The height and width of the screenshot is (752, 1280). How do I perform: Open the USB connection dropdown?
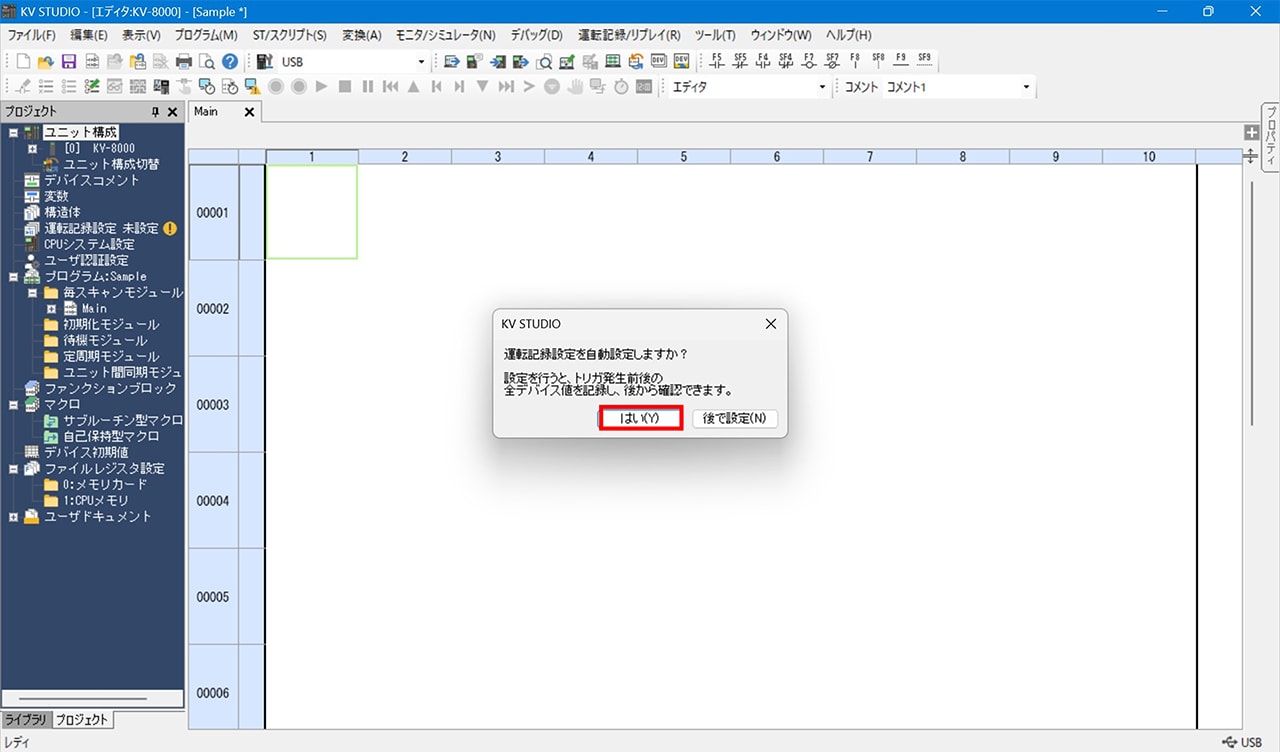[x=421, y=62]
